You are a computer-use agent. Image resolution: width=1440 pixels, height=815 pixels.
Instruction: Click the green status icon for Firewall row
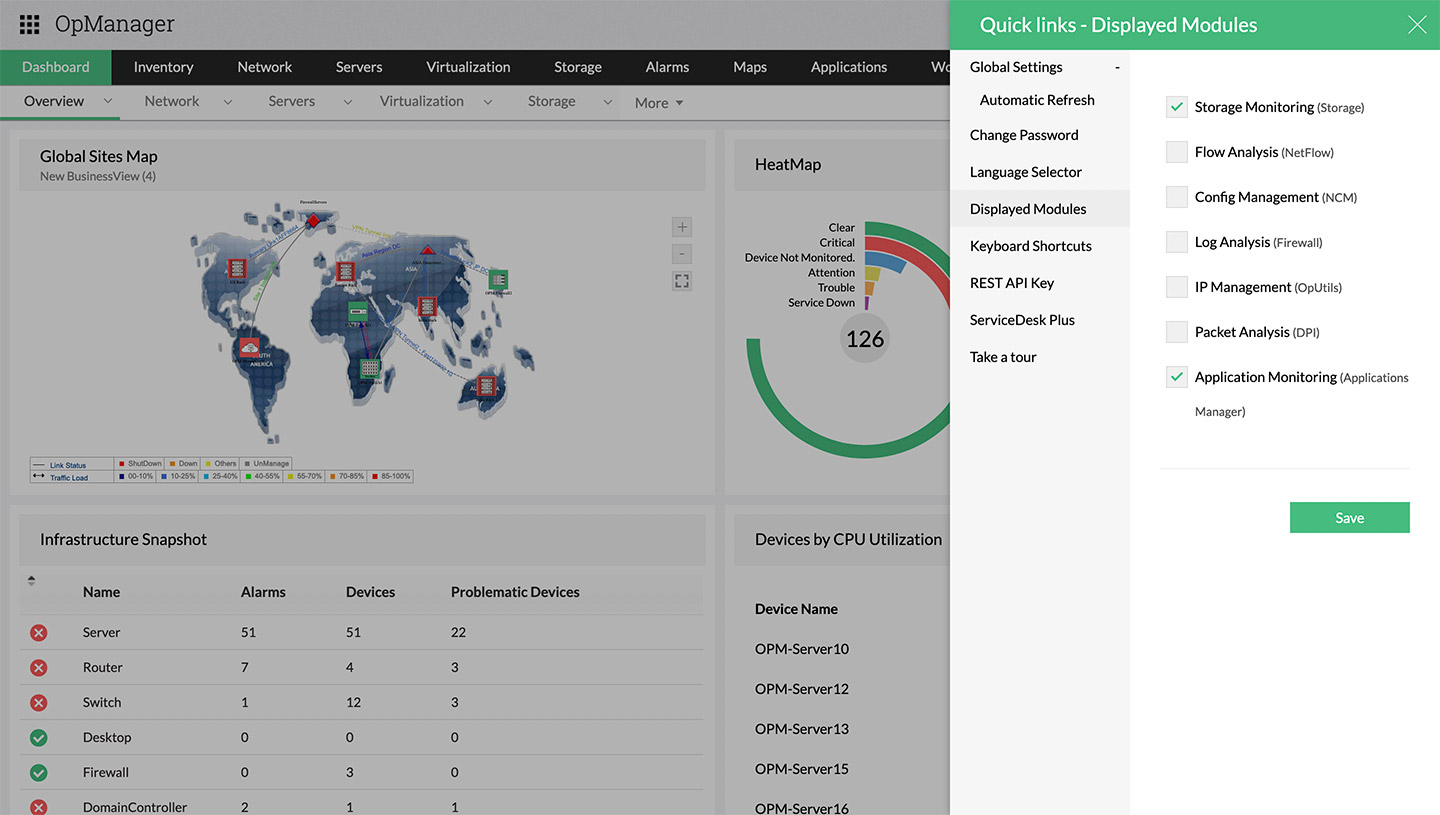coord(38,772)
